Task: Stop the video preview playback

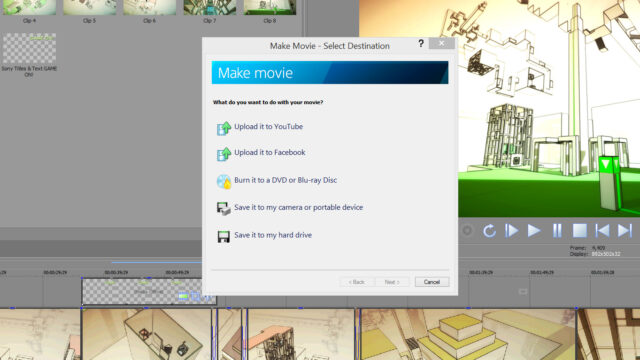Action: pos(580,231)
